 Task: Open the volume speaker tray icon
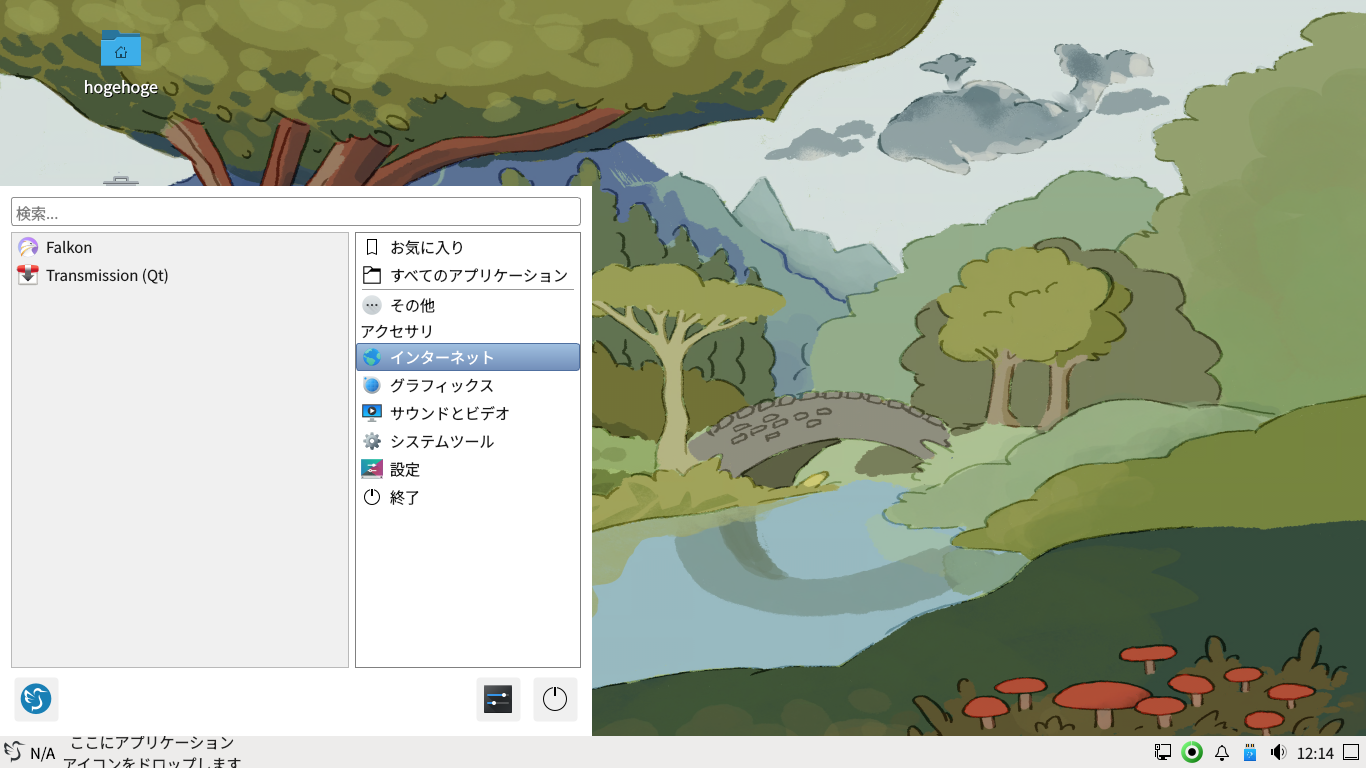[1278, 752]
